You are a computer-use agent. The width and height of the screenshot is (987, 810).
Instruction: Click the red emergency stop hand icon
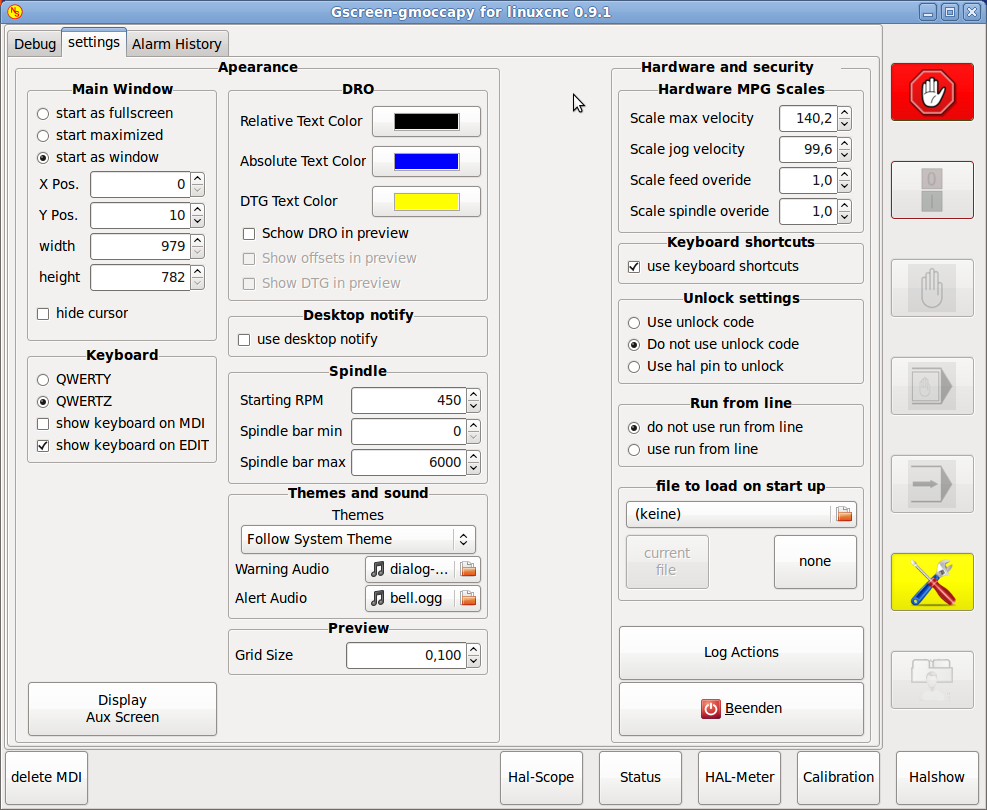(932, 92)
